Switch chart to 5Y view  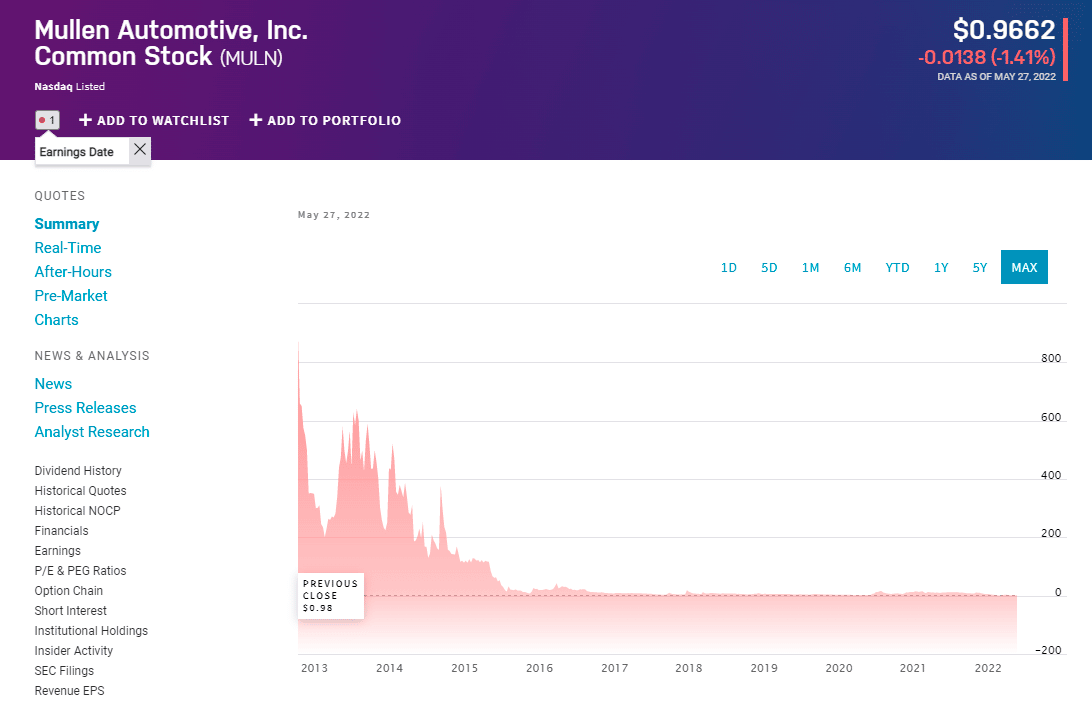pos(979,267)
